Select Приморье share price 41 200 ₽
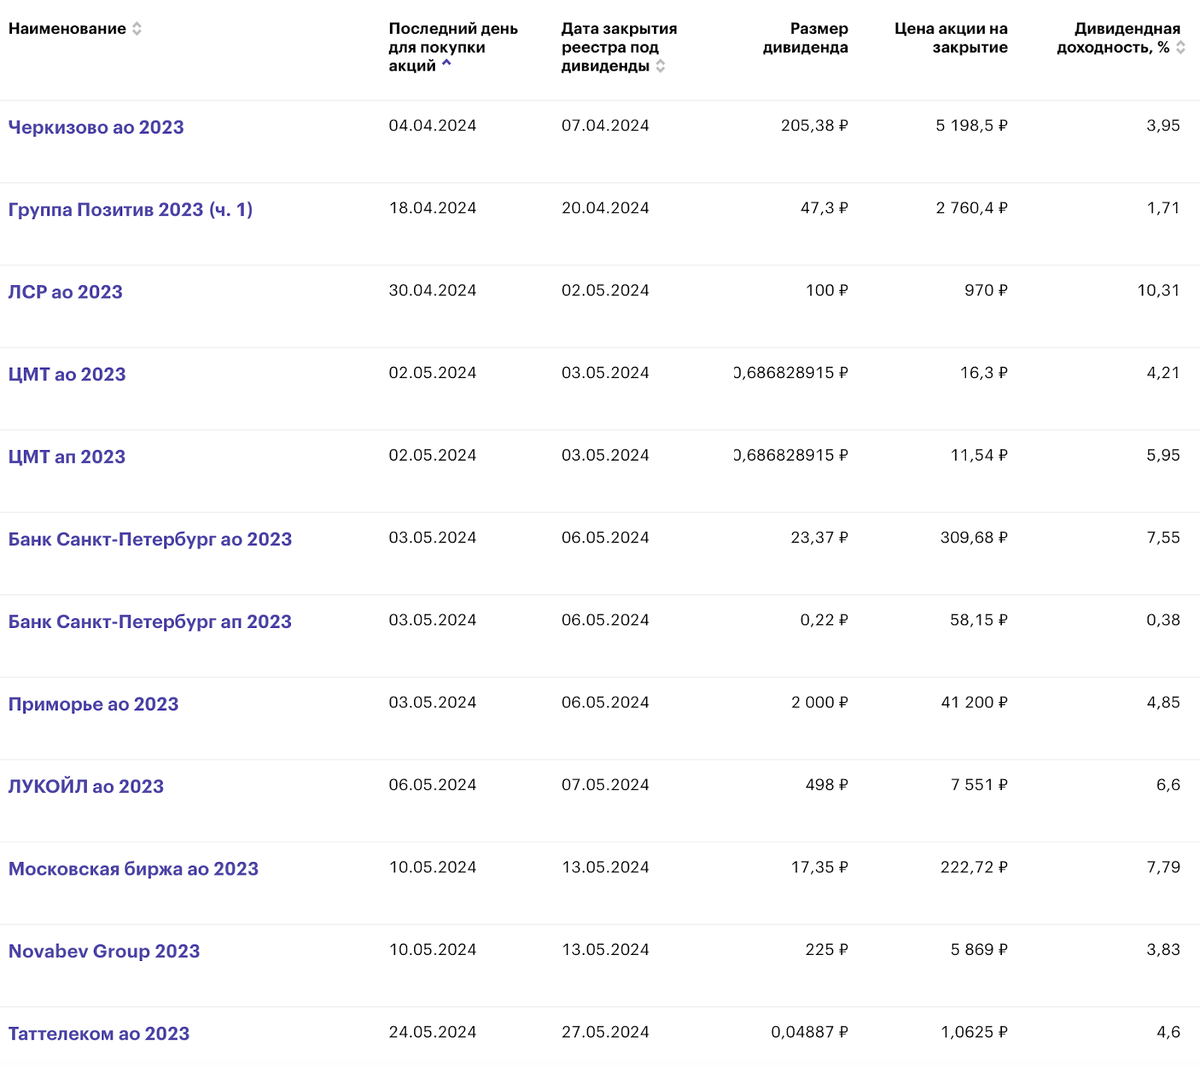Screen dimensions: 1200x1066 (x=974, y=703)
